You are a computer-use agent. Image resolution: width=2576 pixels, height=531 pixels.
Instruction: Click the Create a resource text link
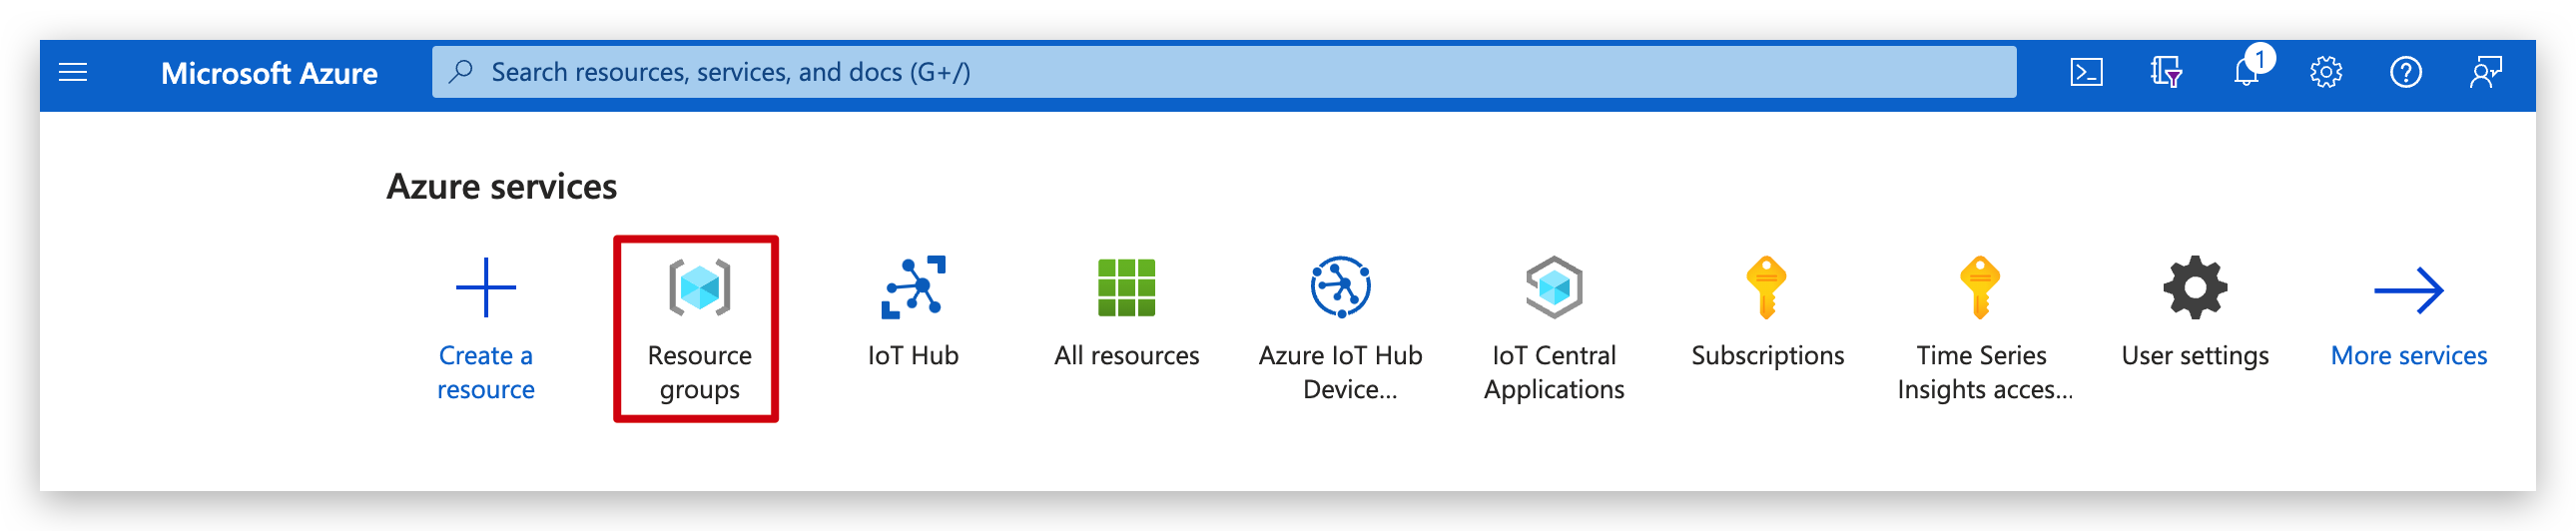point(486,372)
